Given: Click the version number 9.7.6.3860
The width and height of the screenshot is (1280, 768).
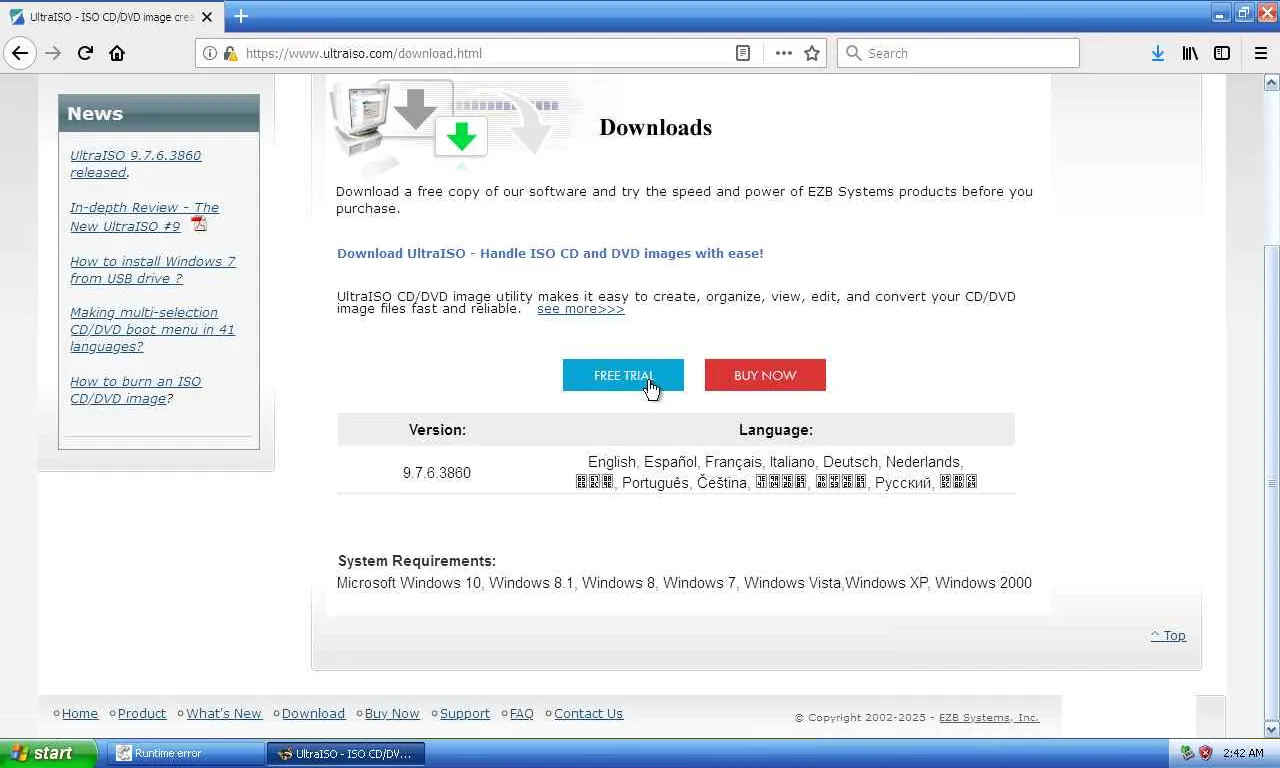Looking at the screenshot, I should point(437,473).
